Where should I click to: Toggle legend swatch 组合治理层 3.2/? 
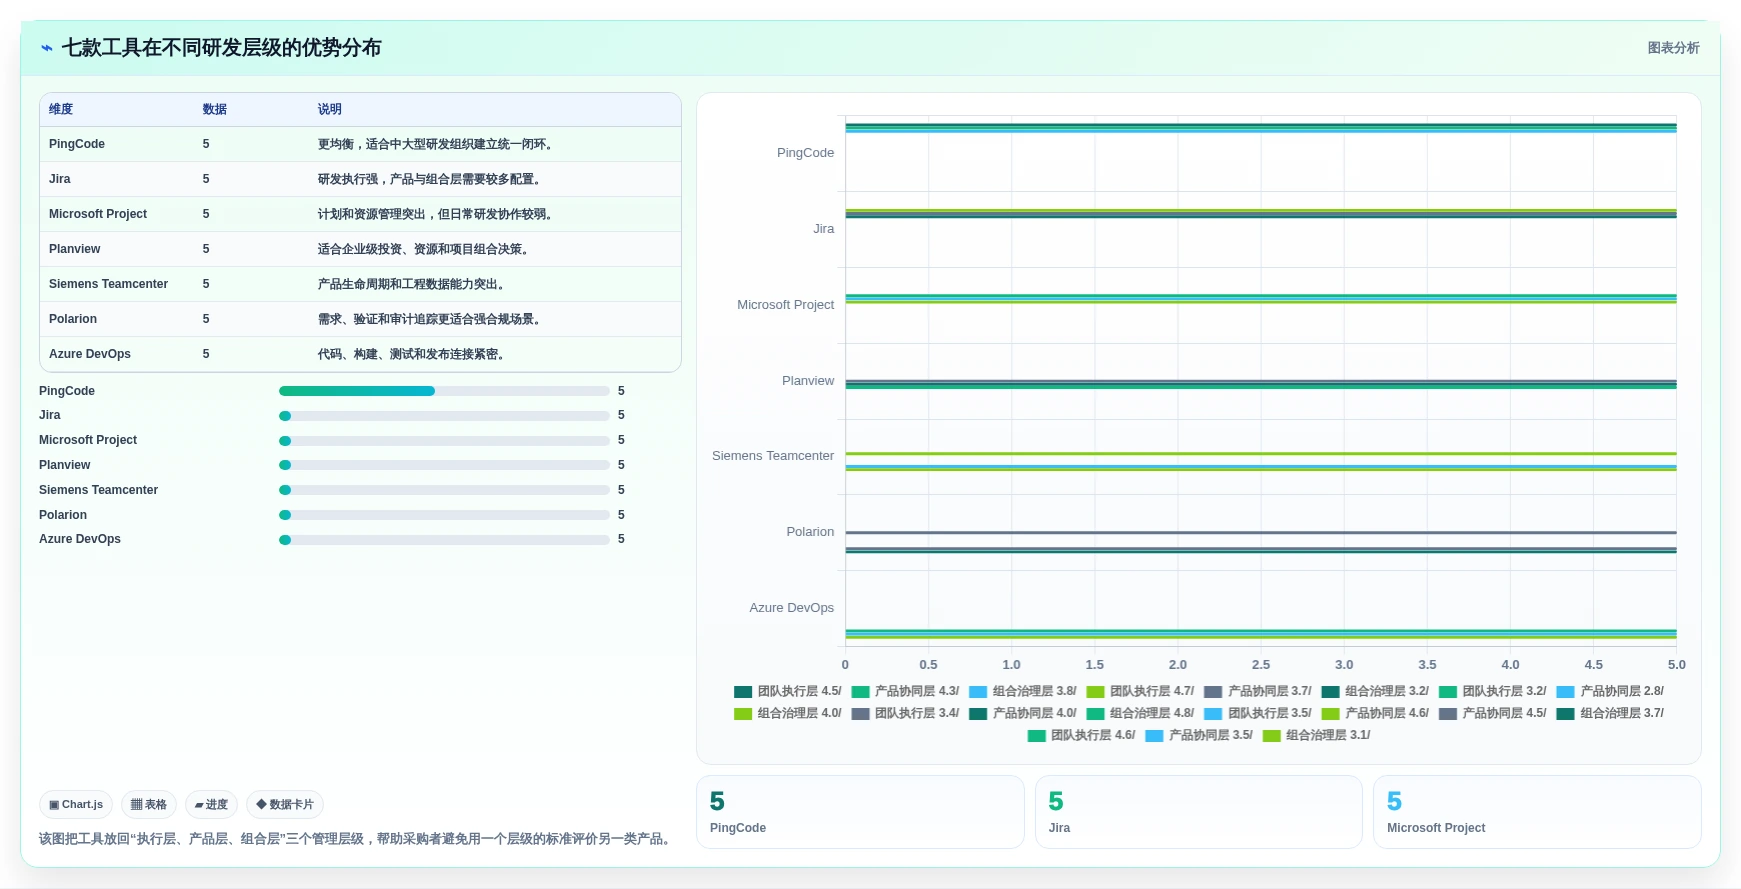[1330, 691]
